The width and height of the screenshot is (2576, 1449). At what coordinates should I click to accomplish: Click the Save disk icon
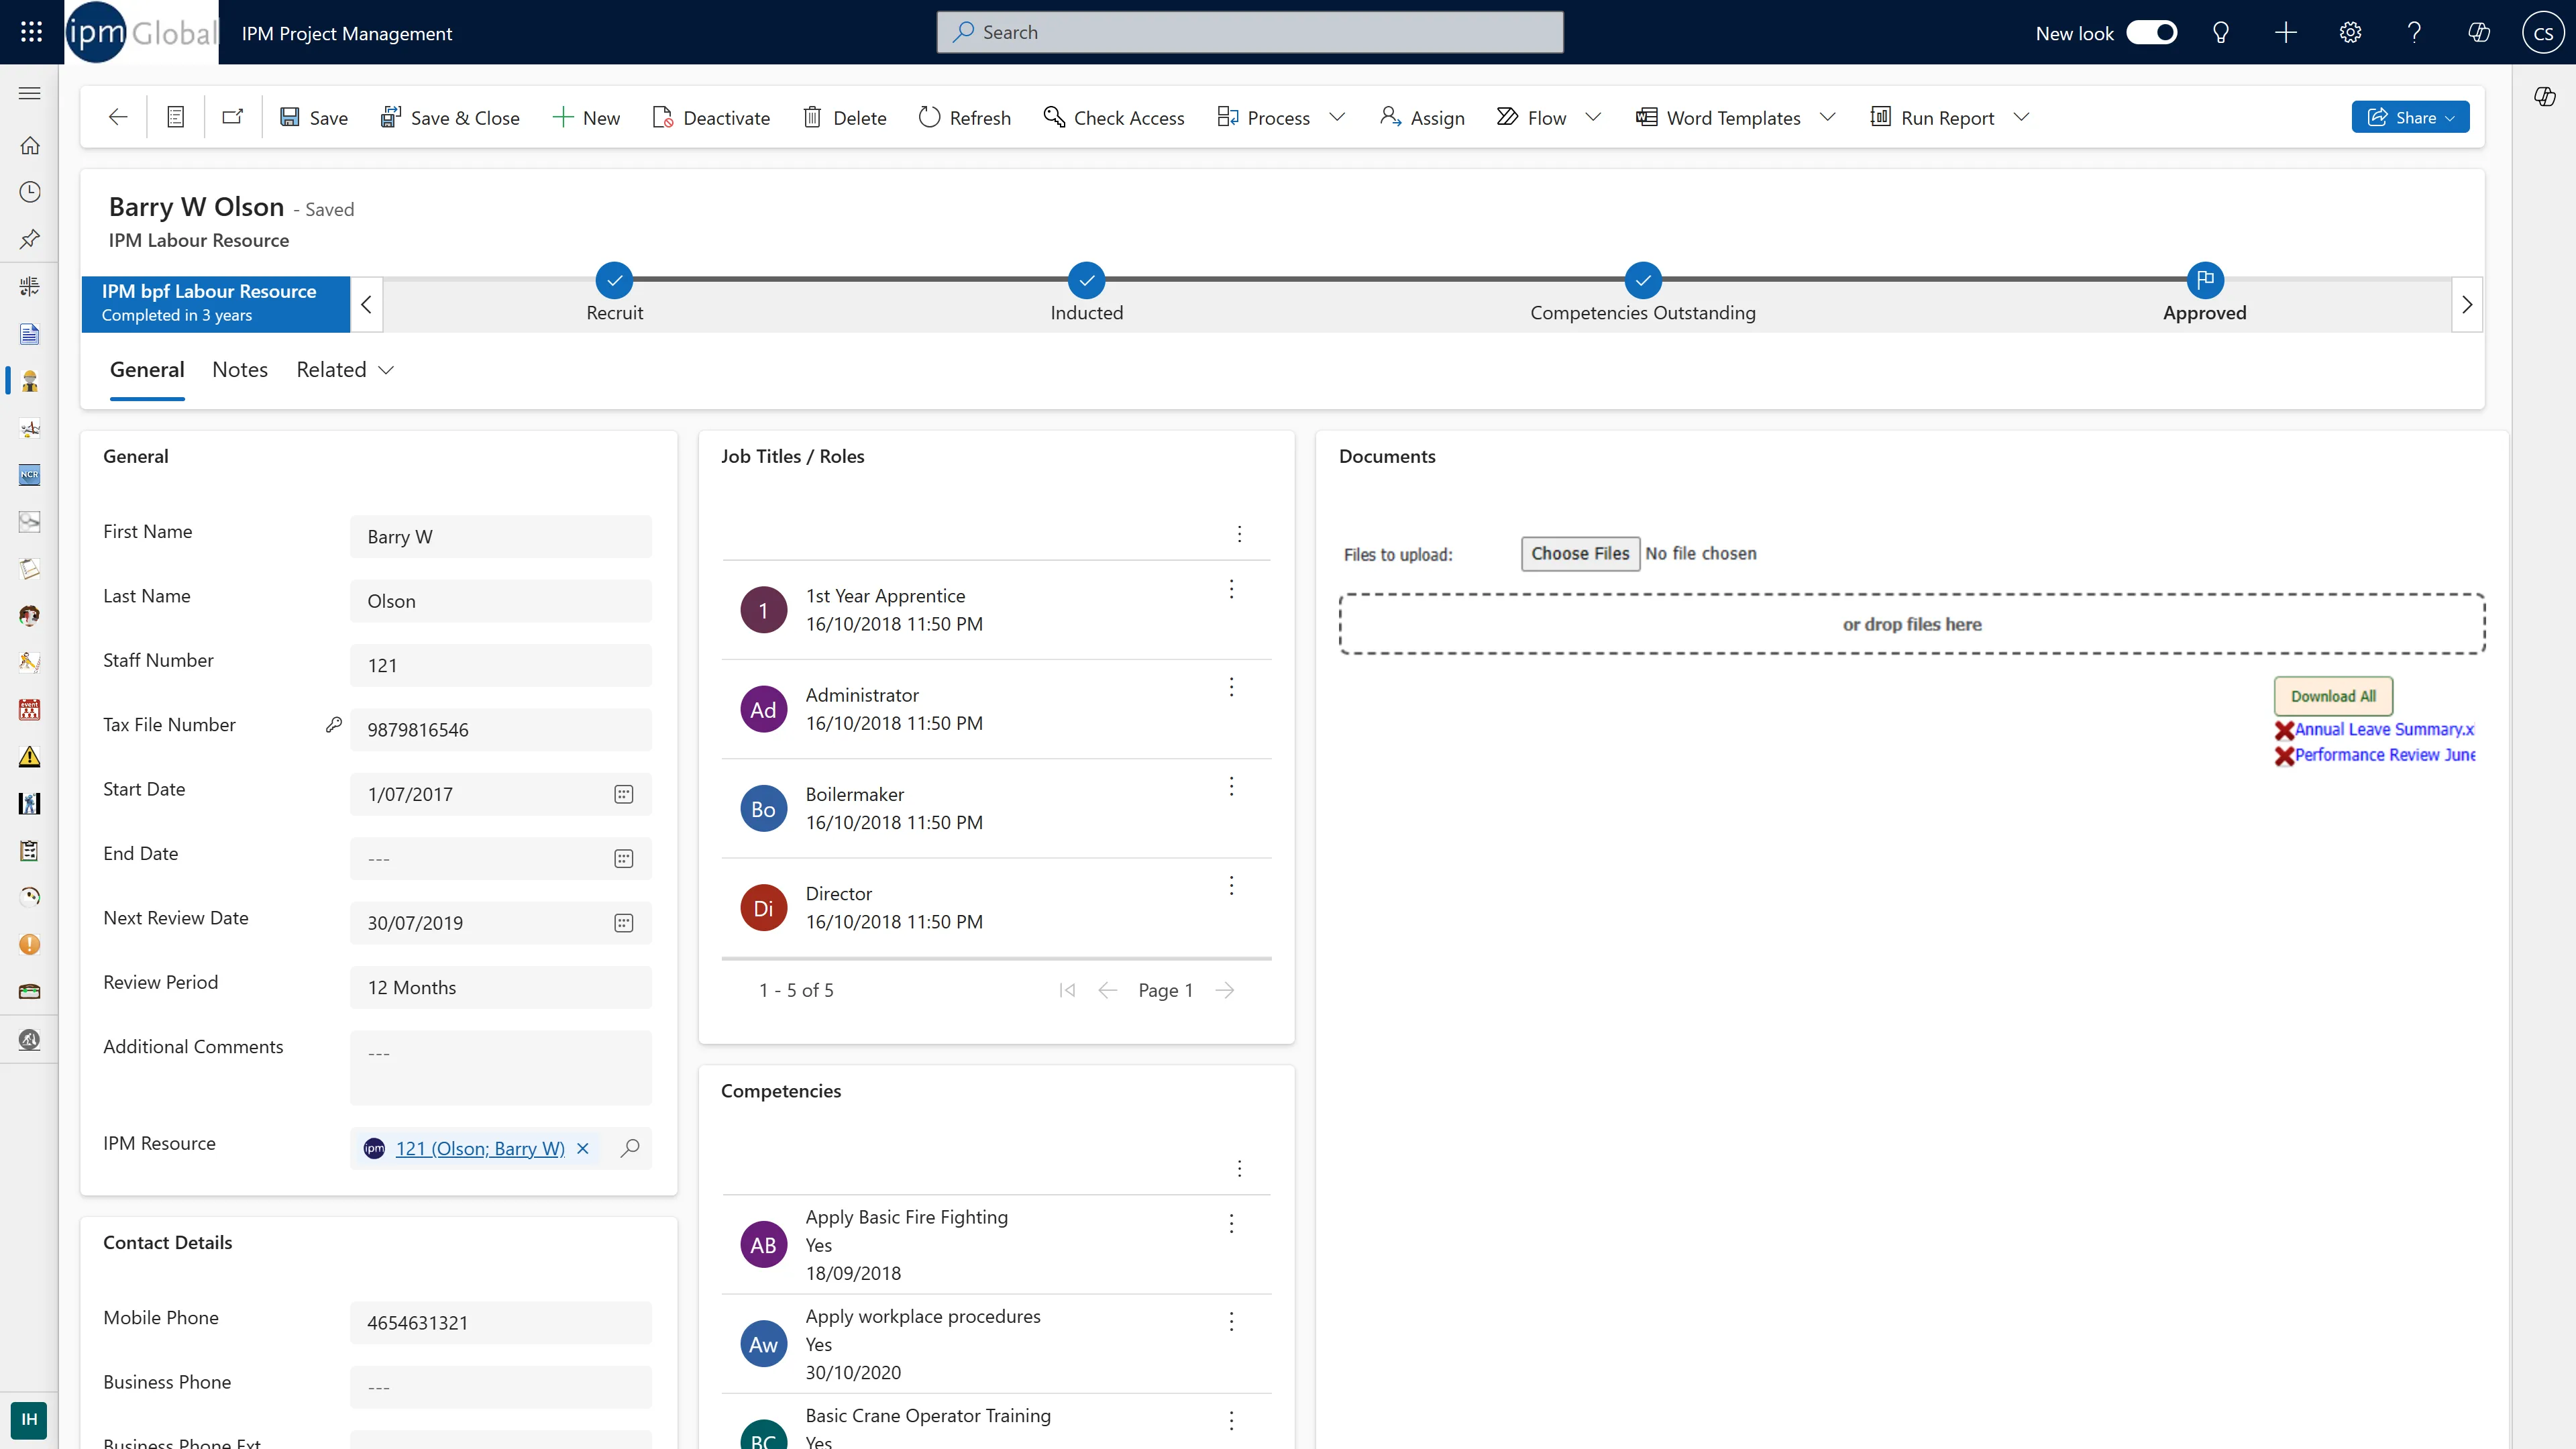click(x=290, y=117)
